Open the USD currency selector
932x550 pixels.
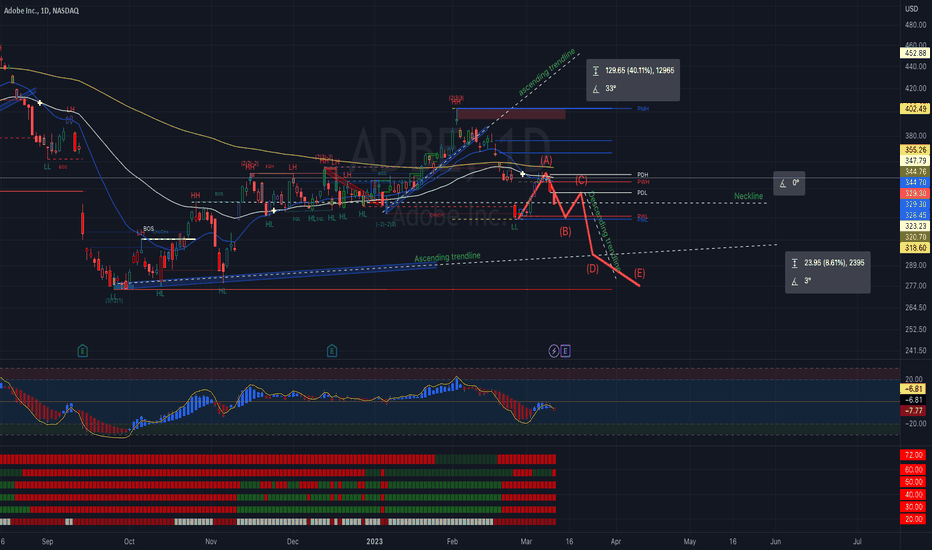click(911, 9)
